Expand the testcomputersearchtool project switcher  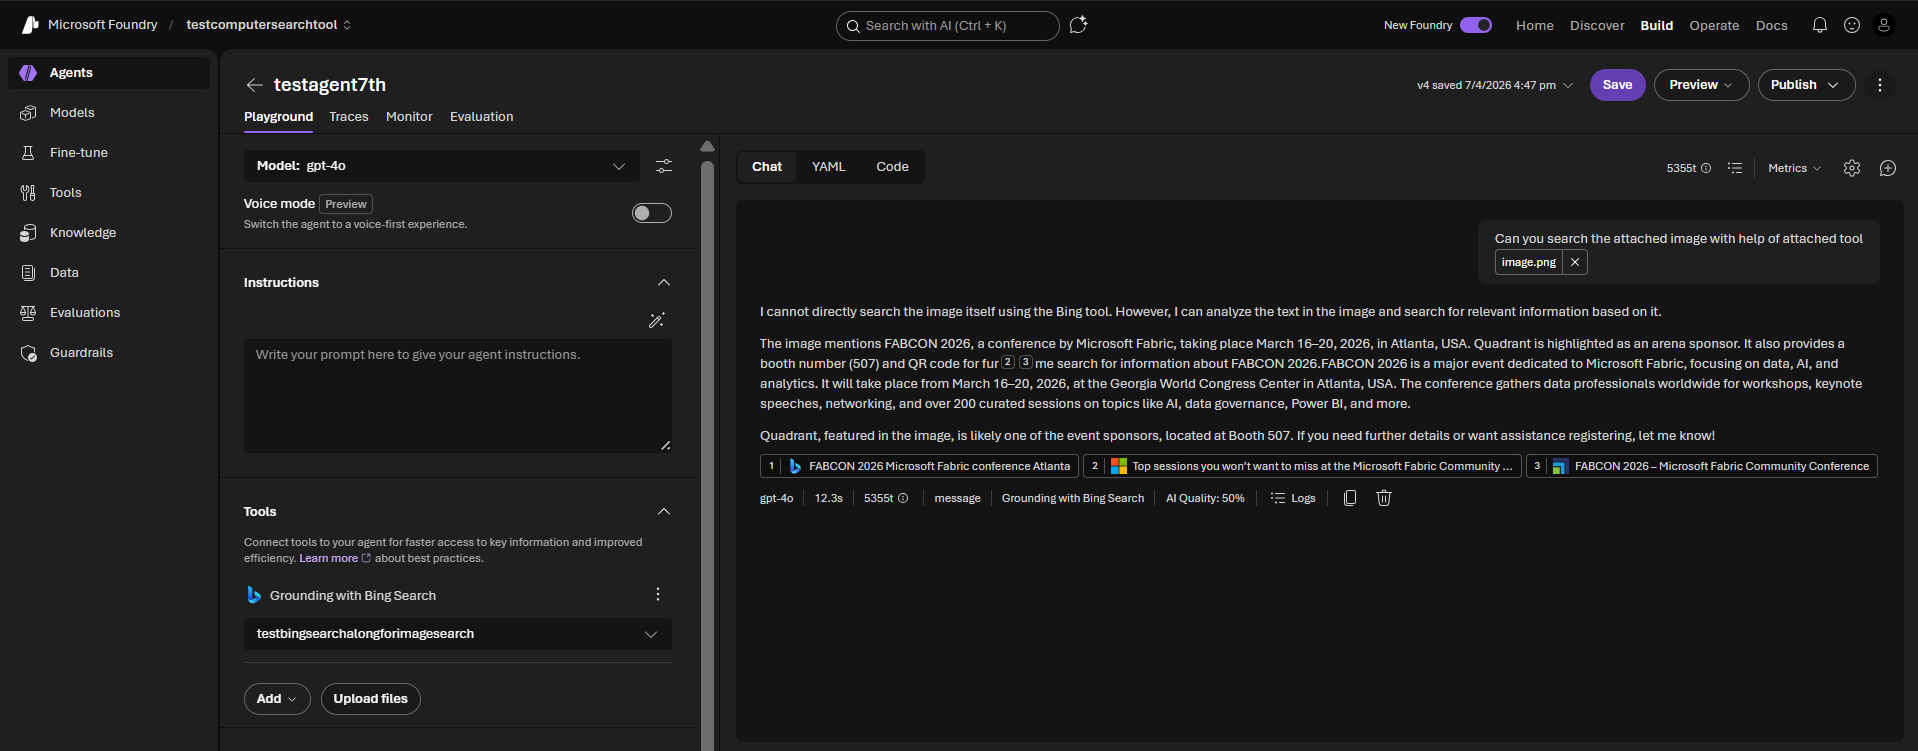269,25
